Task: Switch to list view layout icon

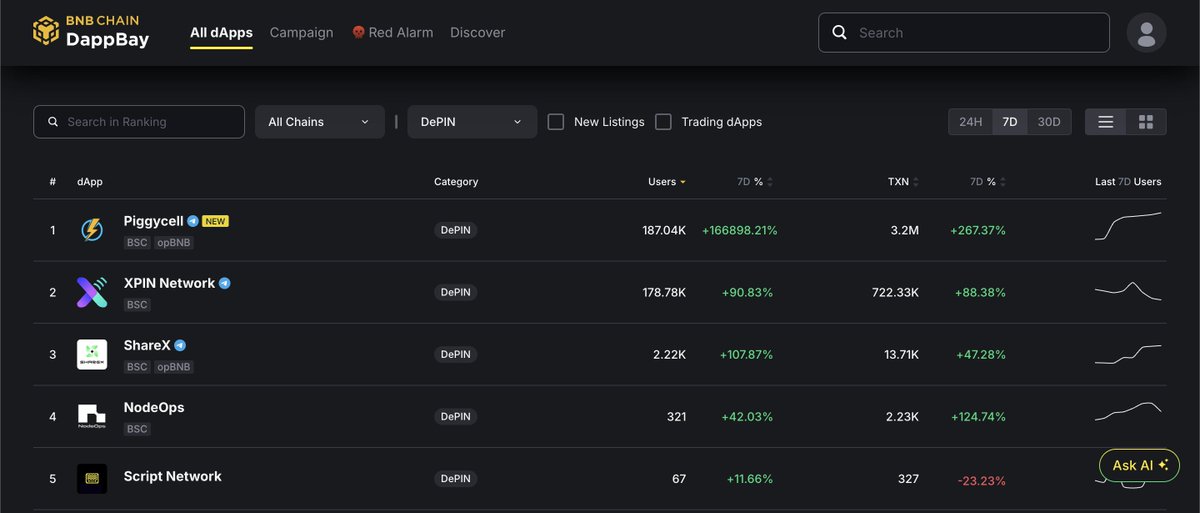Action: point(1105,122)
